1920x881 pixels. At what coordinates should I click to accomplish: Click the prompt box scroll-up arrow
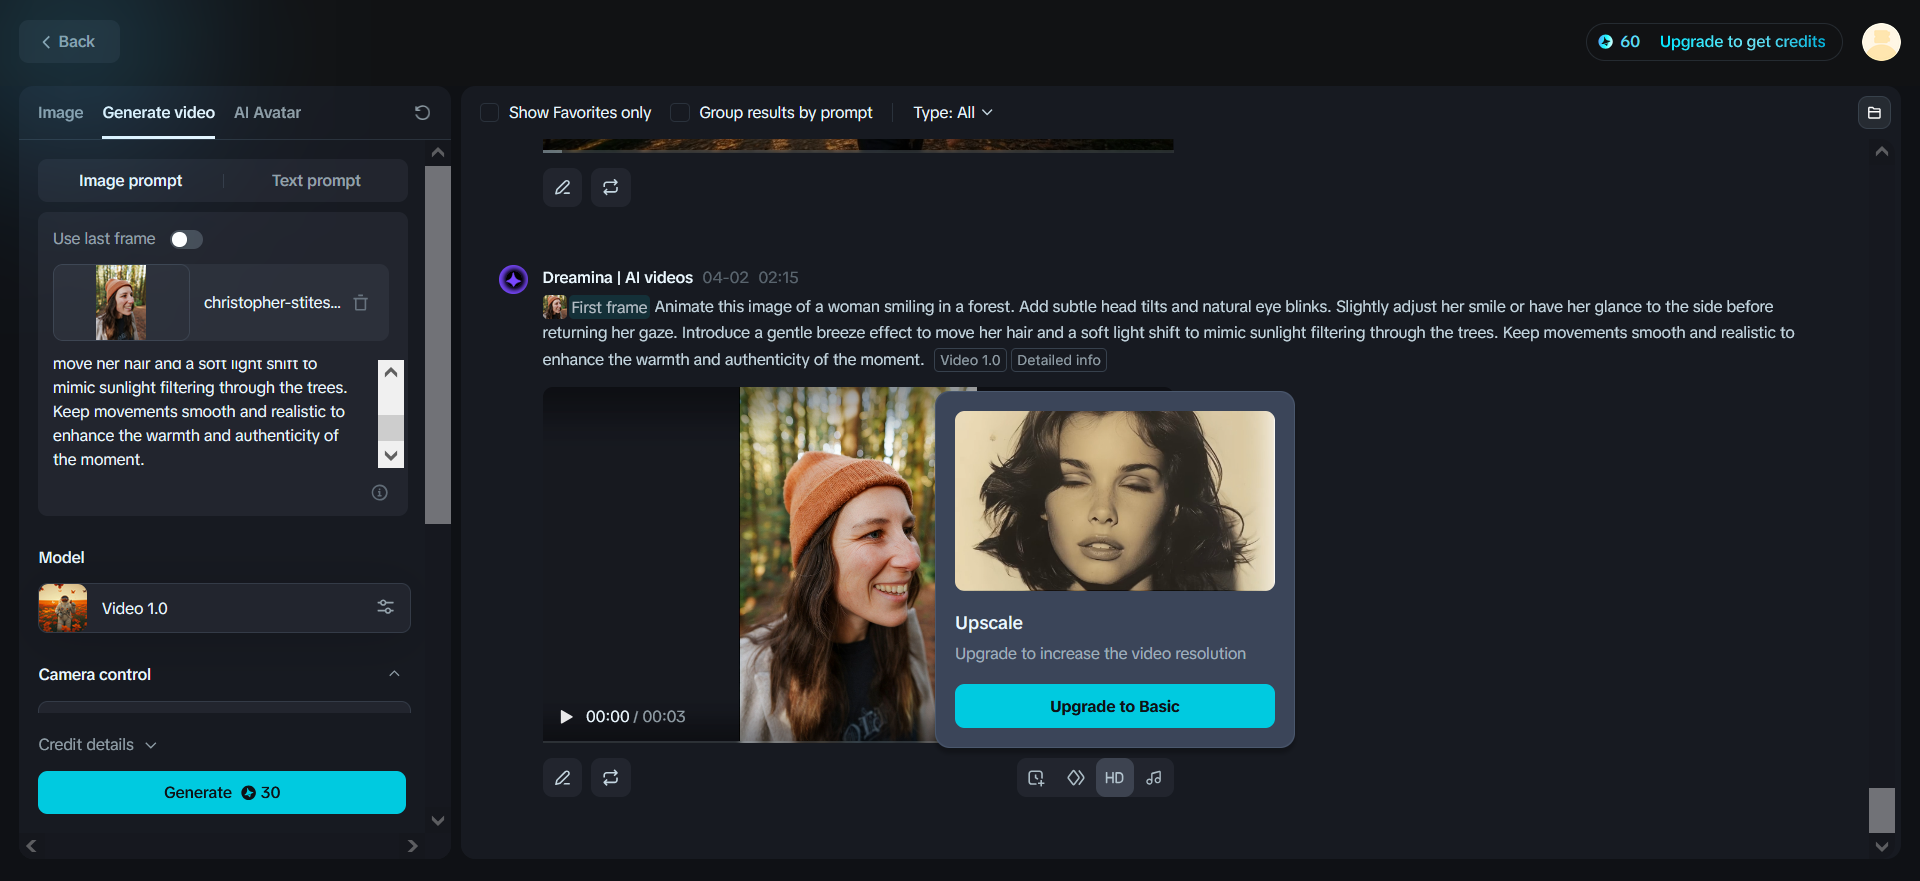(391, 372)
